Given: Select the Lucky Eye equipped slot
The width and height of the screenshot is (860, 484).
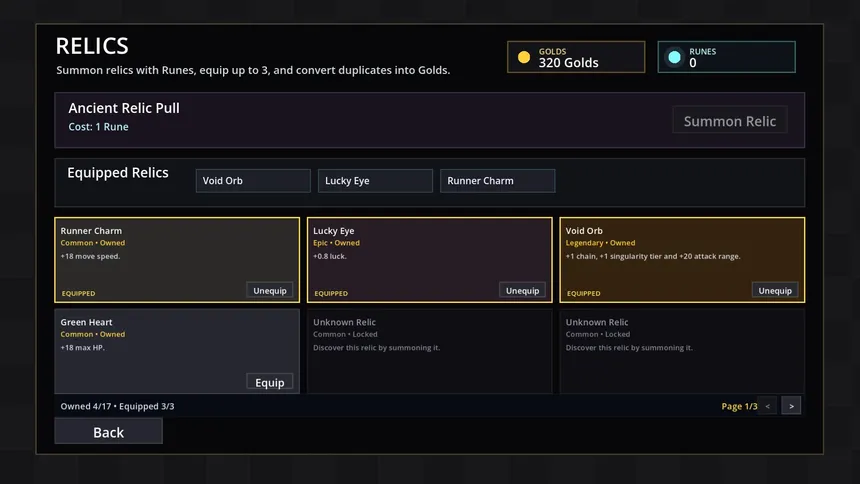Looking at the screenshot, I should coord(375,181).
